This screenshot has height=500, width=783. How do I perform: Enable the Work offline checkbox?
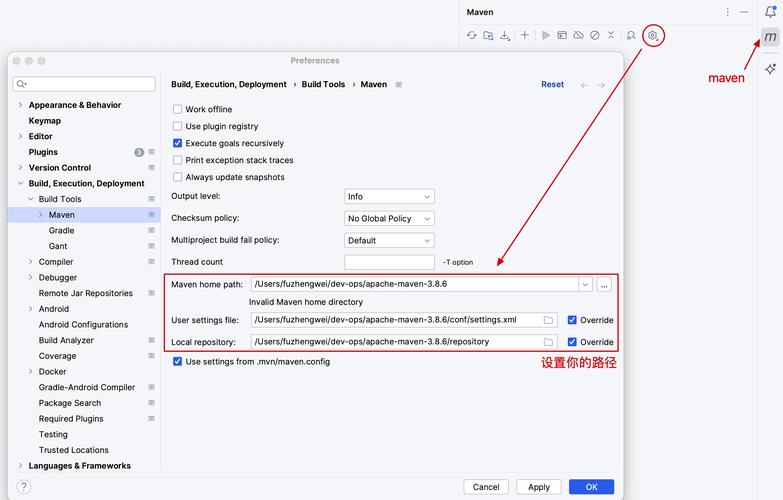pos(178,110)
